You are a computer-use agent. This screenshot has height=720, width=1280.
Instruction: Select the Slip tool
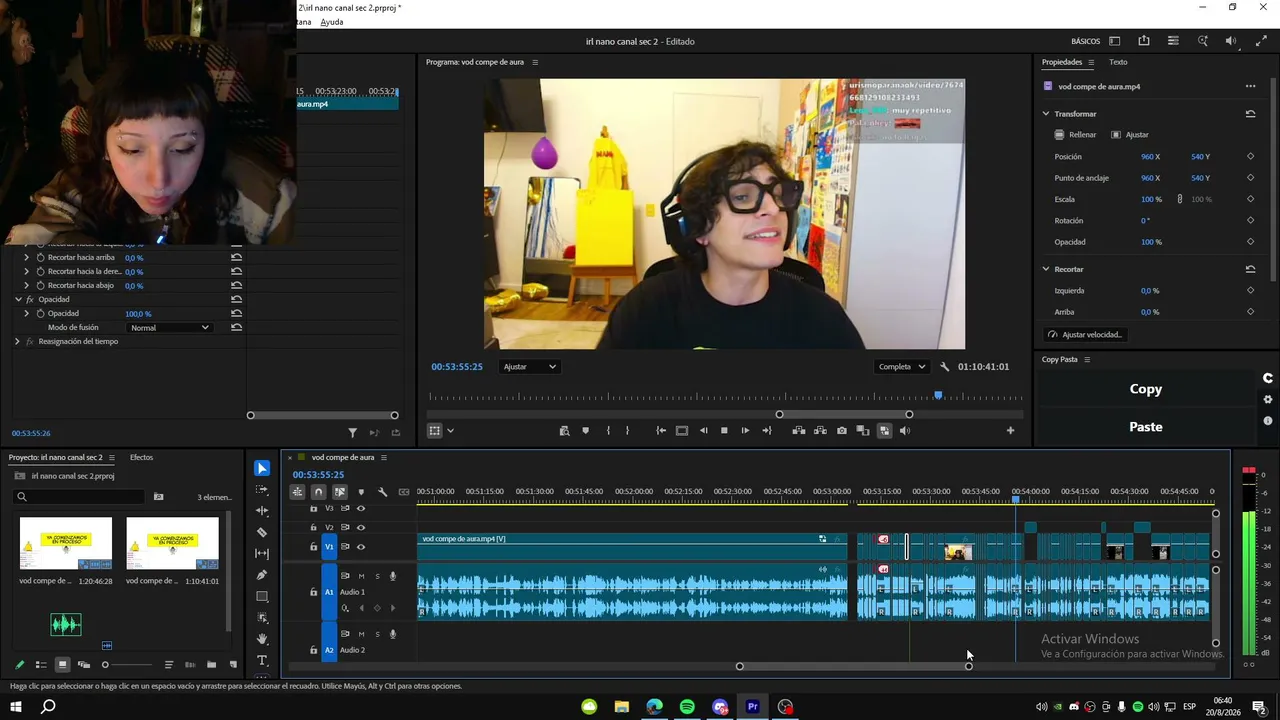[262, 553]
